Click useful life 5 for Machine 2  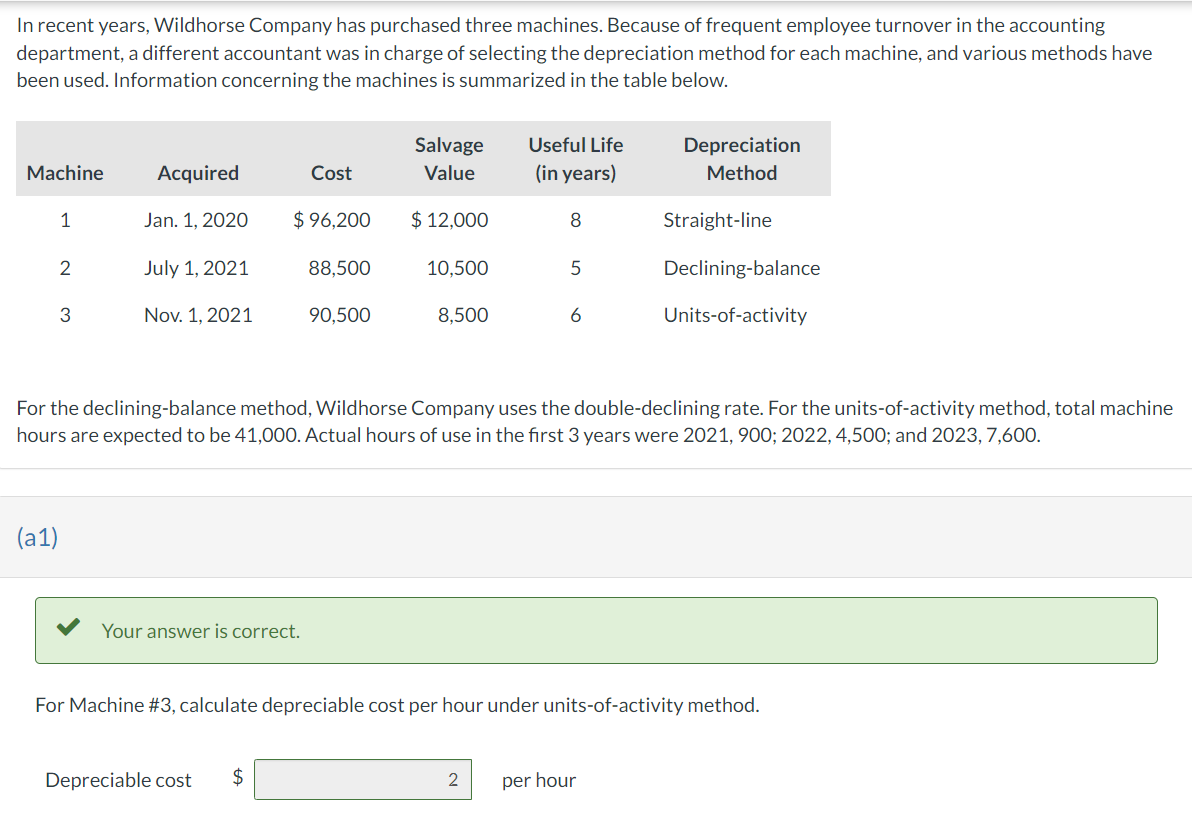click(575, 268)
